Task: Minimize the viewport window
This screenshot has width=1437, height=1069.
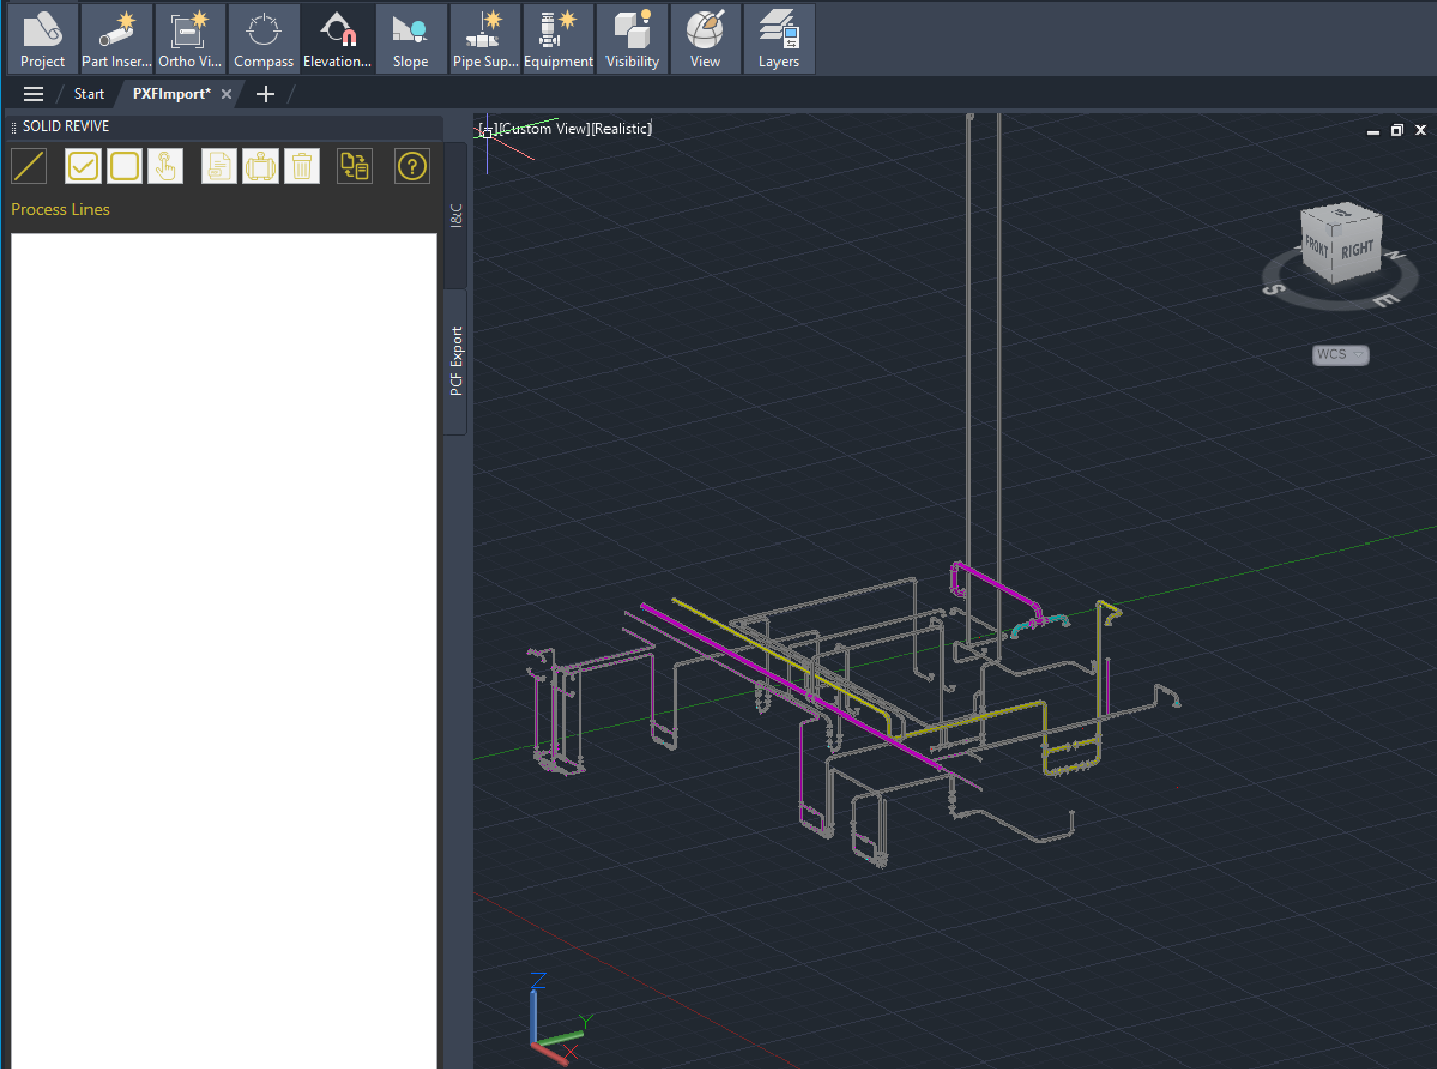Action: (1373, 131)
